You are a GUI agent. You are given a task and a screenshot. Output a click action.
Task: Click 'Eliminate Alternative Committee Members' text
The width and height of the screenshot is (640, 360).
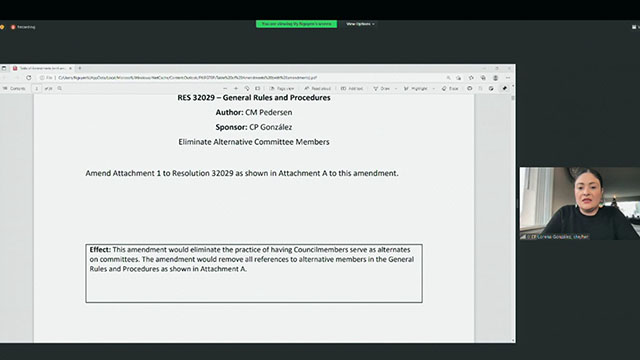[253, 142]
